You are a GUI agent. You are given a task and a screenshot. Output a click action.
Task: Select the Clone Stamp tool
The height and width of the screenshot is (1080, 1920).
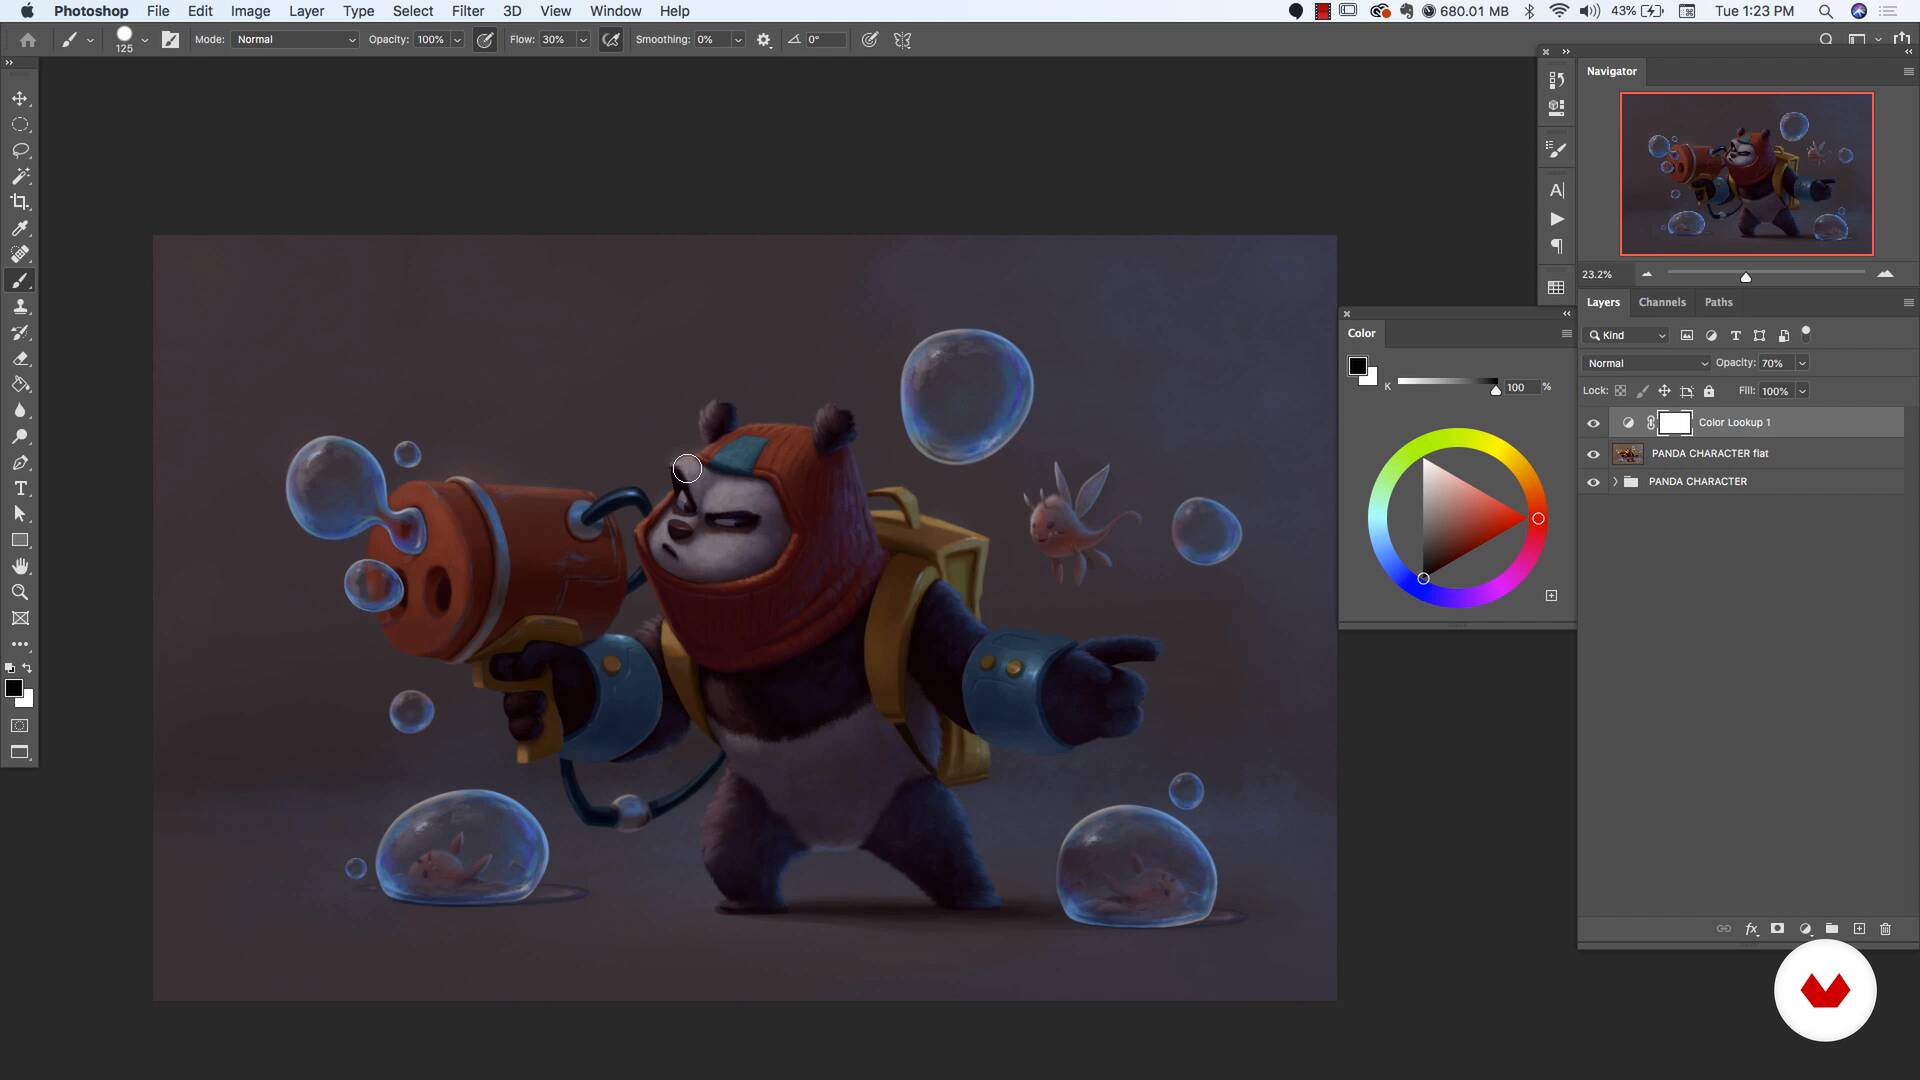[x=20, y=306]
